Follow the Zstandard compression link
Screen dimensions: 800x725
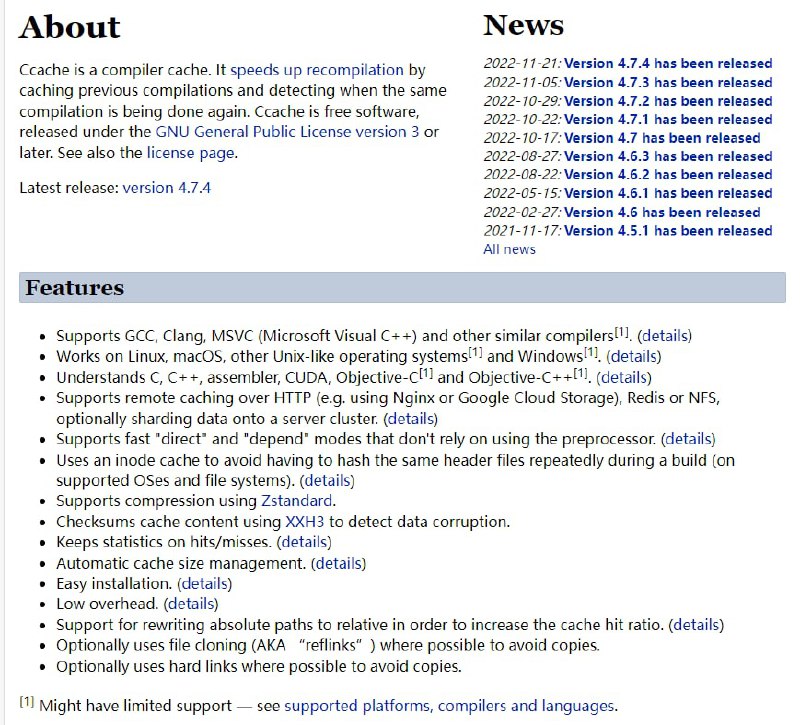click(299, 501)
